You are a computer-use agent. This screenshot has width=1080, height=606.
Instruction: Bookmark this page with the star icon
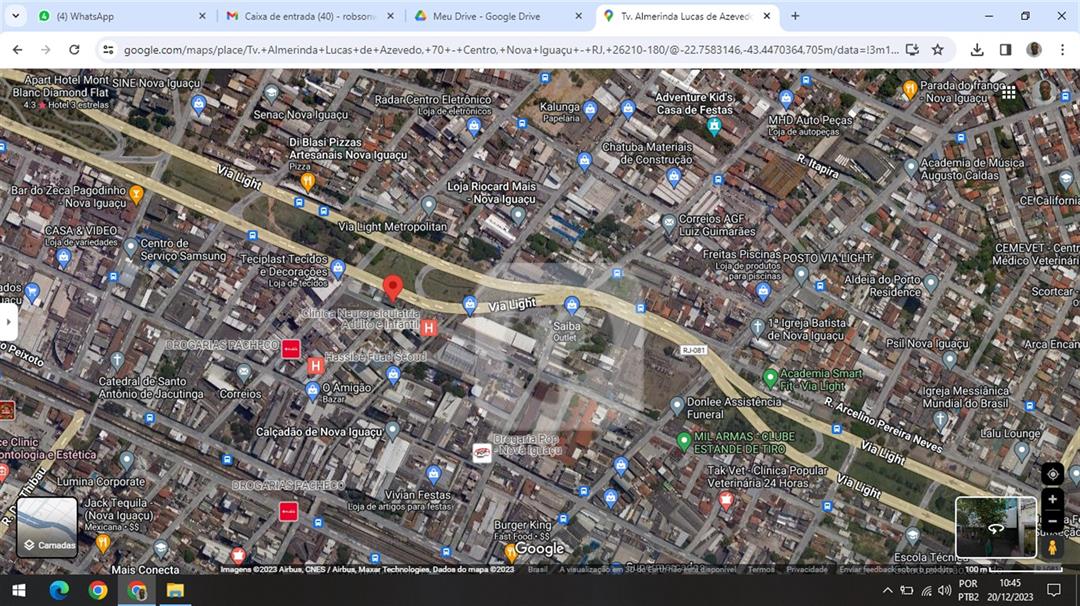pyautogui.click(x=937, y=49)
